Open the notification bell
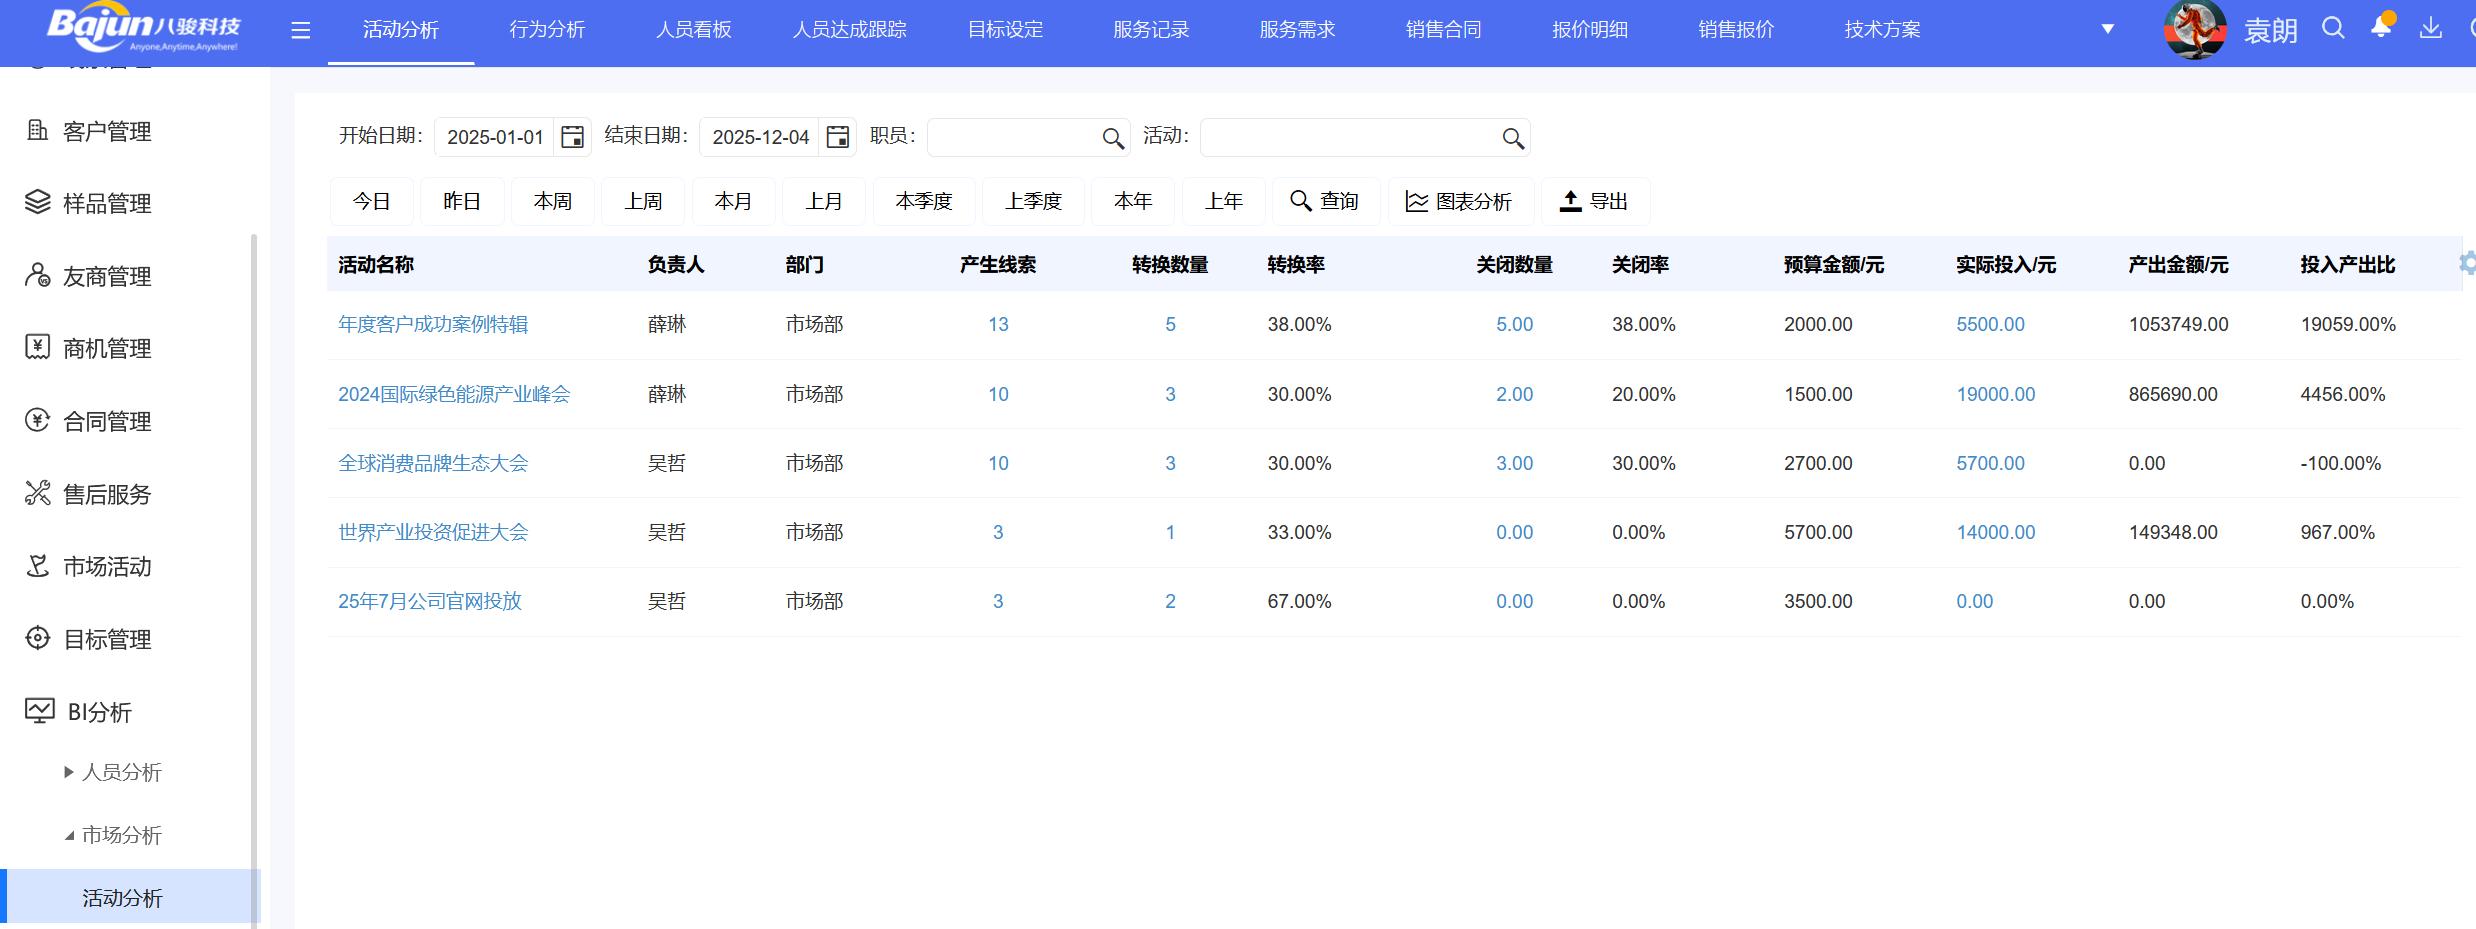 pos(2381,28)
